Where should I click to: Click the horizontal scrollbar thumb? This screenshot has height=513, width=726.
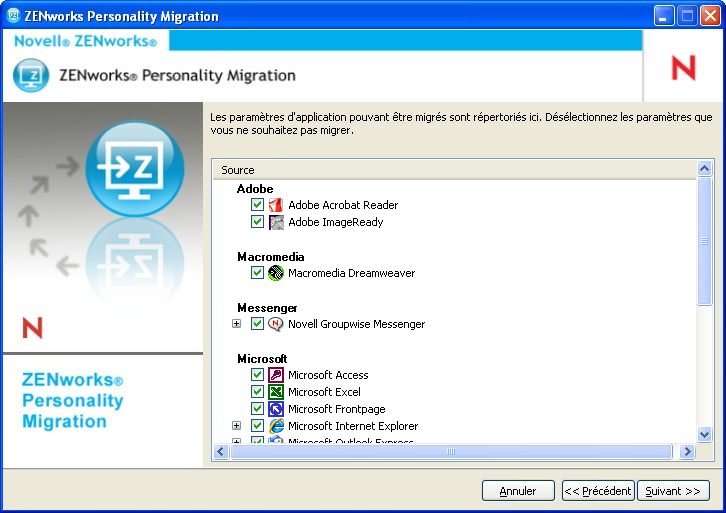(451, 451)
